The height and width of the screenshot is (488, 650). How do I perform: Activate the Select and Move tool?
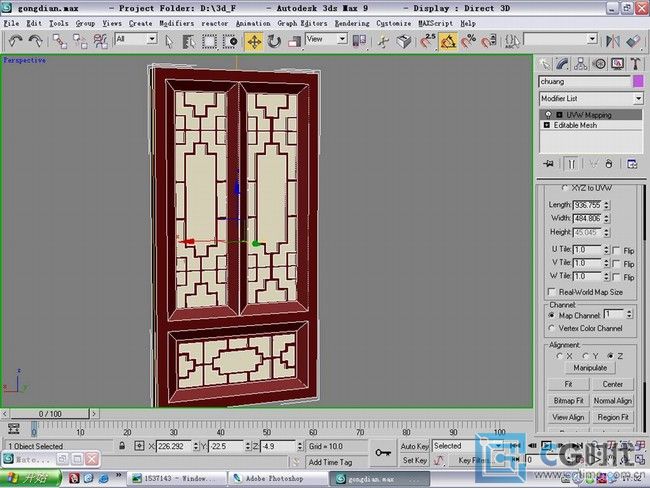[254, 41]
